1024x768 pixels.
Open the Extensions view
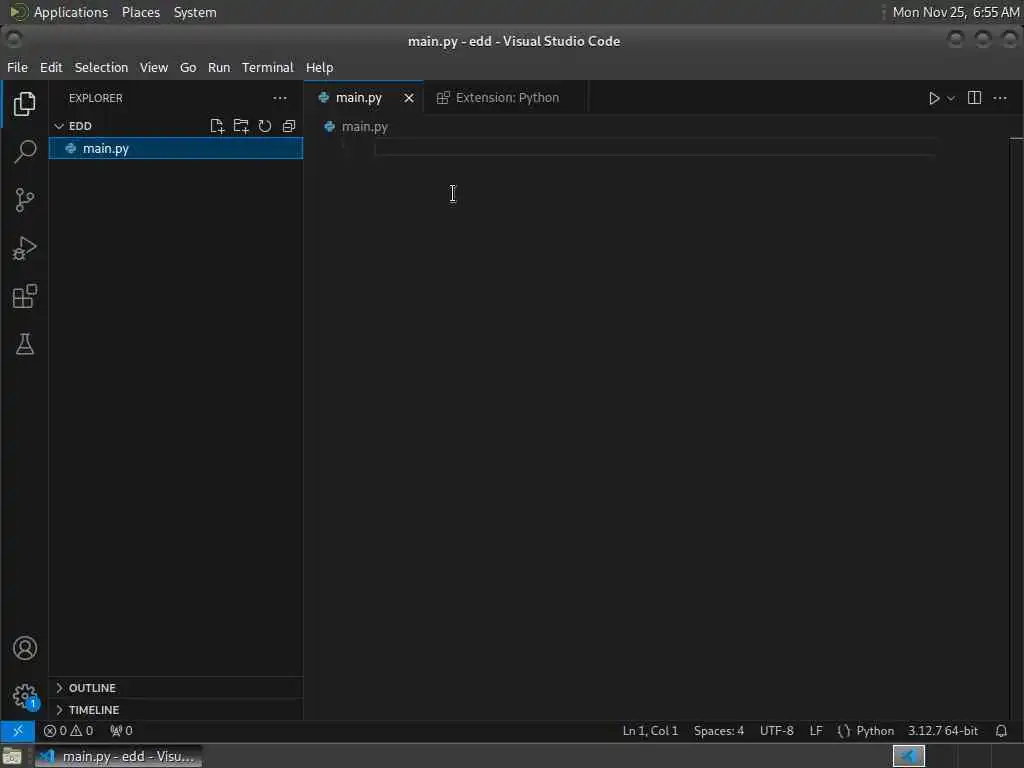pyautogui.click(x=24, y=296)
